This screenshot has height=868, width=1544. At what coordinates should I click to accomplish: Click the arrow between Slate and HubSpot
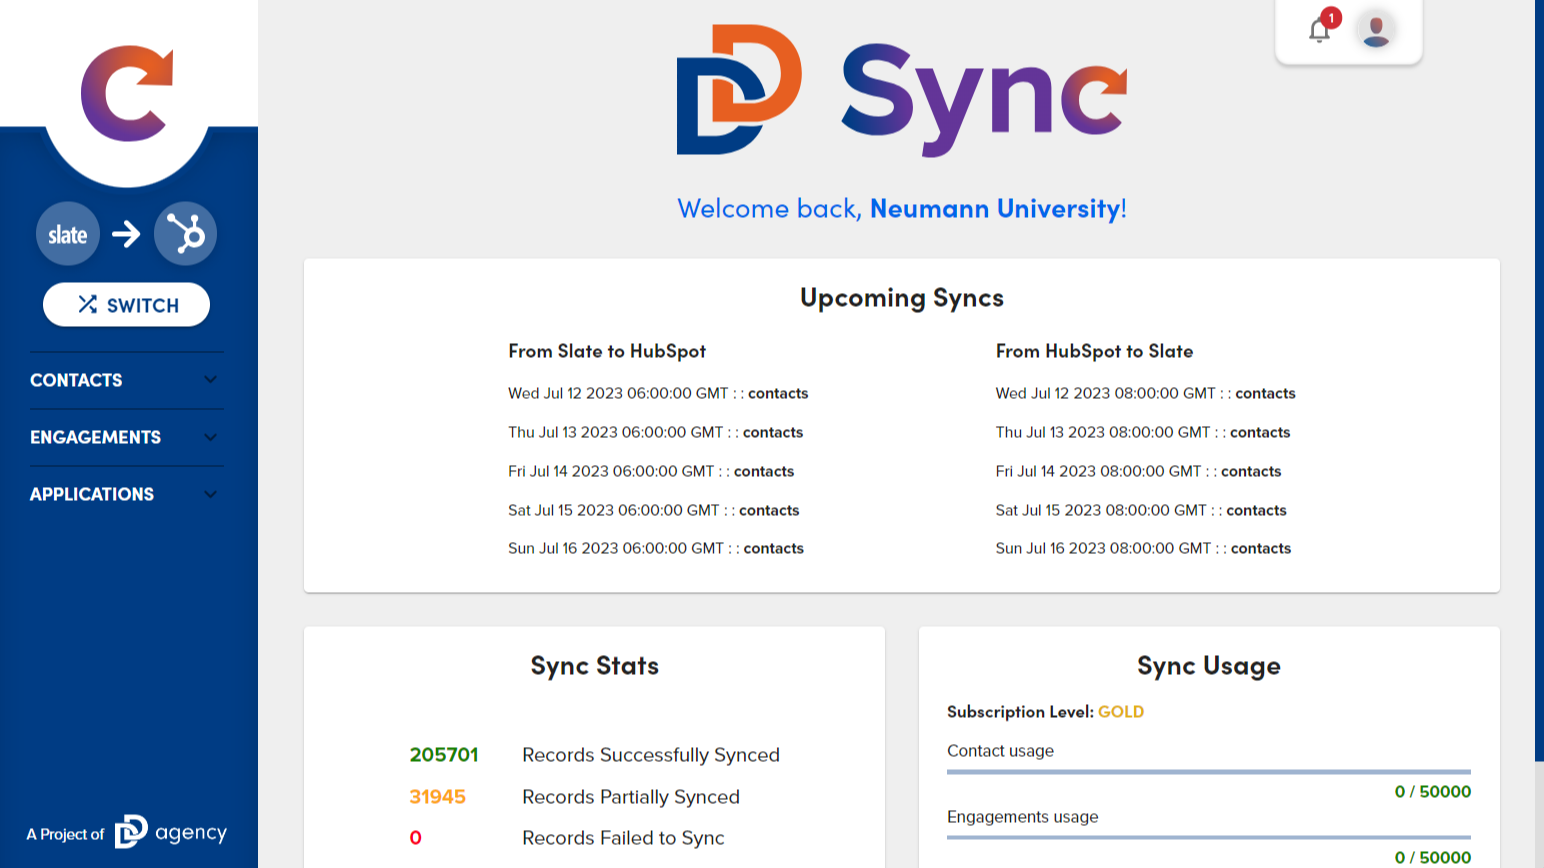click(126, 233)
